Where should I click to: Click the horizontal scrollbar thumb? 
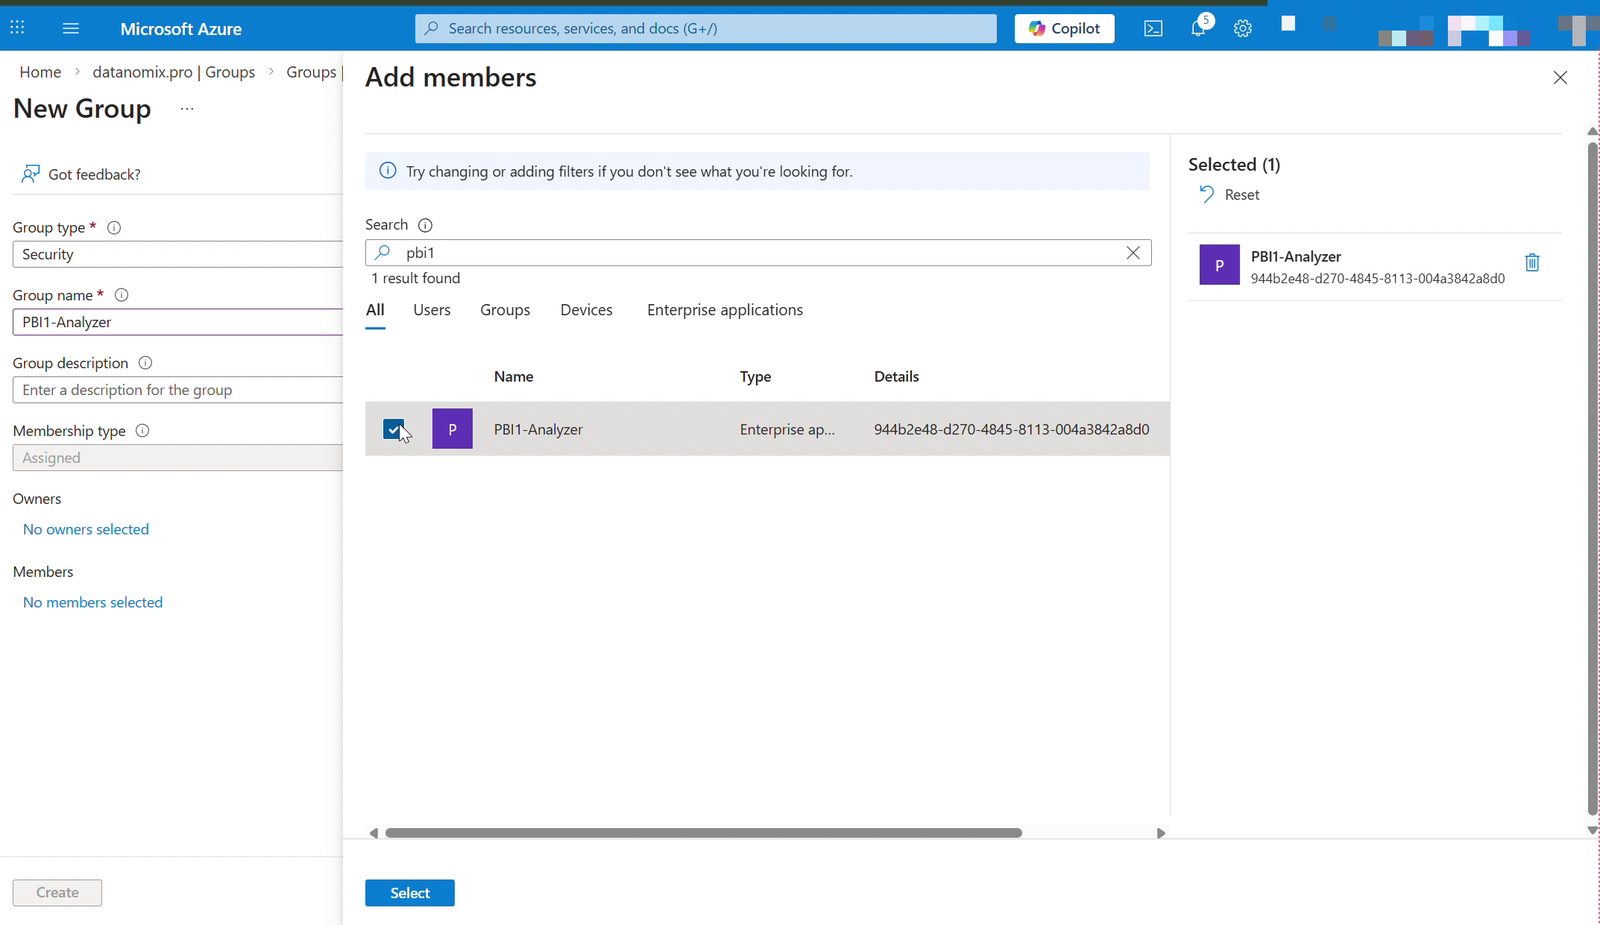[x=704, y=833]
